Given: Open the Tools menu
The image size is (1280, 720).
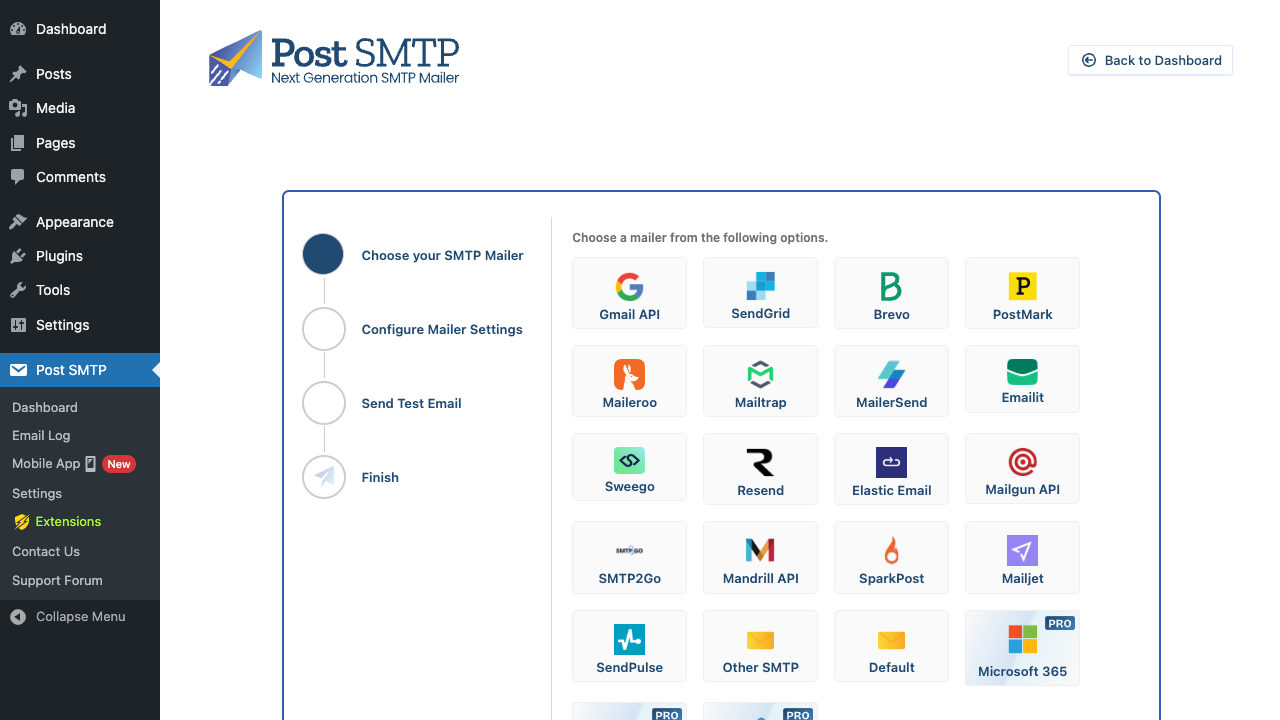Looking at the screenshot, I should [x=80, y=290].
